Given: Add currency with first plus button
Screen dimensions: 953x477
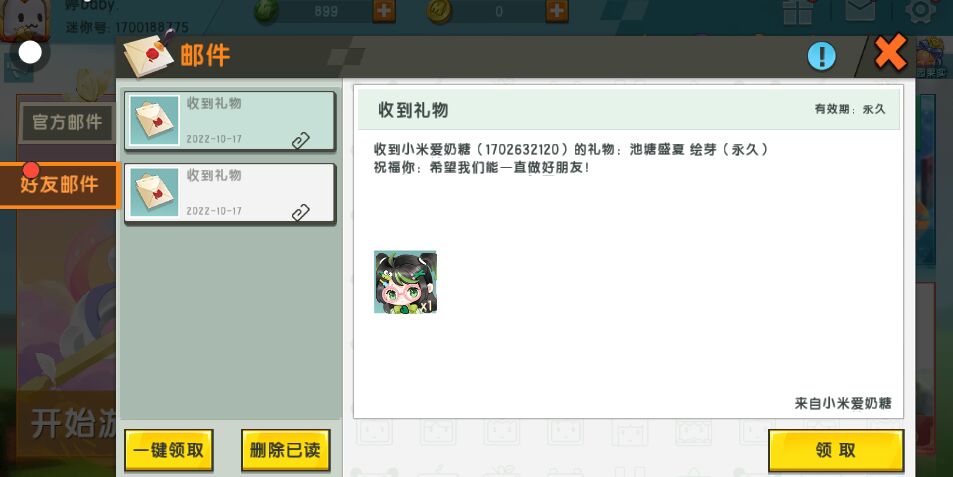Looking at the screenshot, I should [x=384, y=11].
